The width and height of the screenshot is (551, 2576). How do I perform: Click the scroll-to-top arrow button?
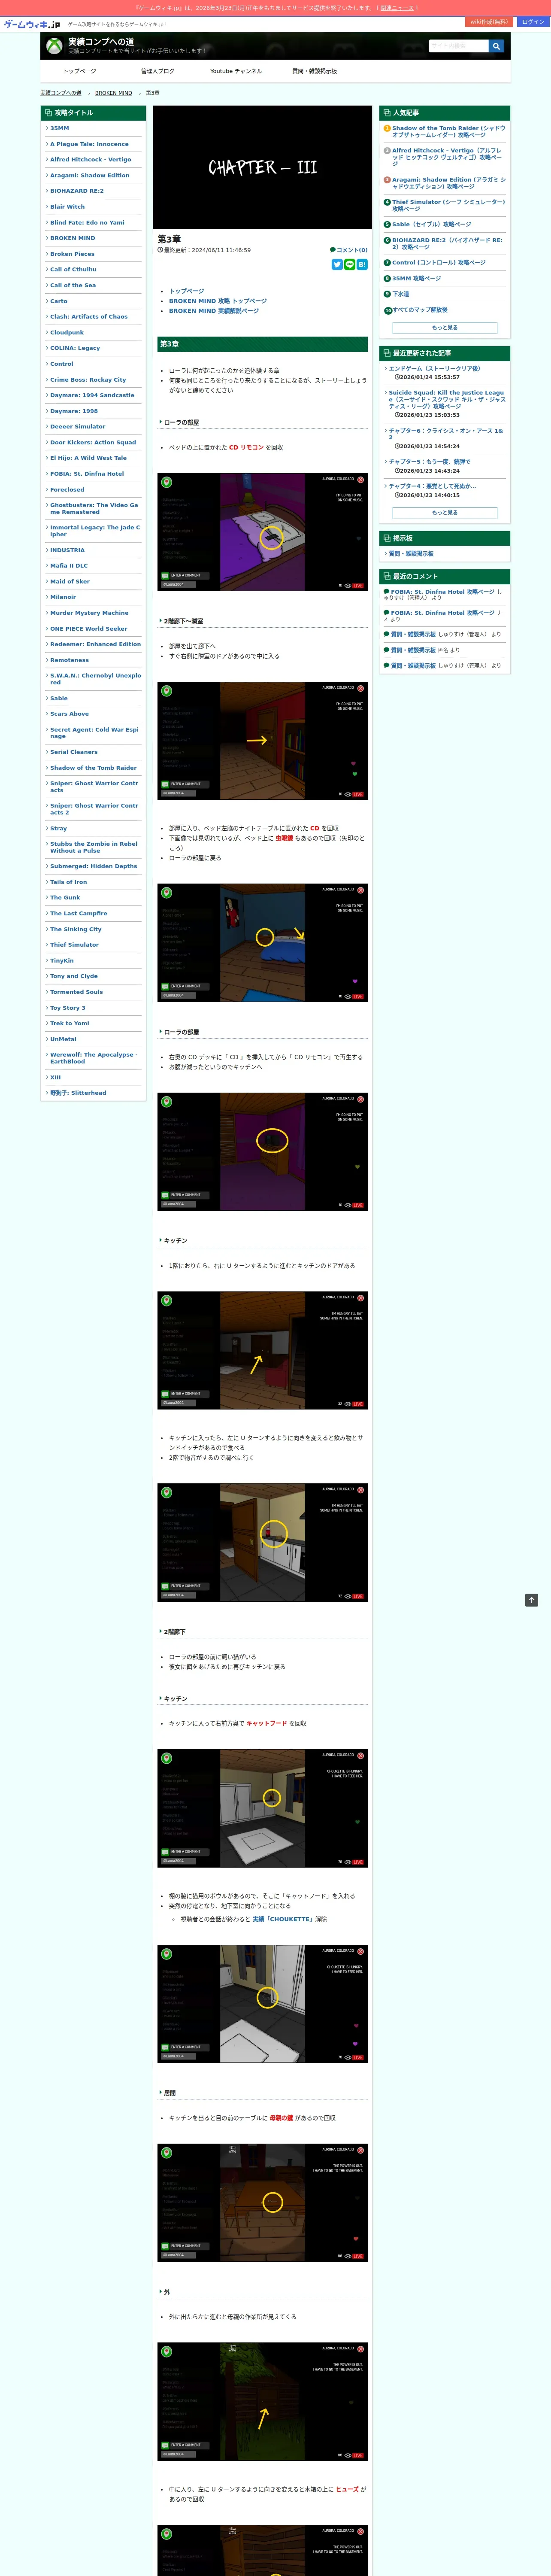(x=532, y=1600)
